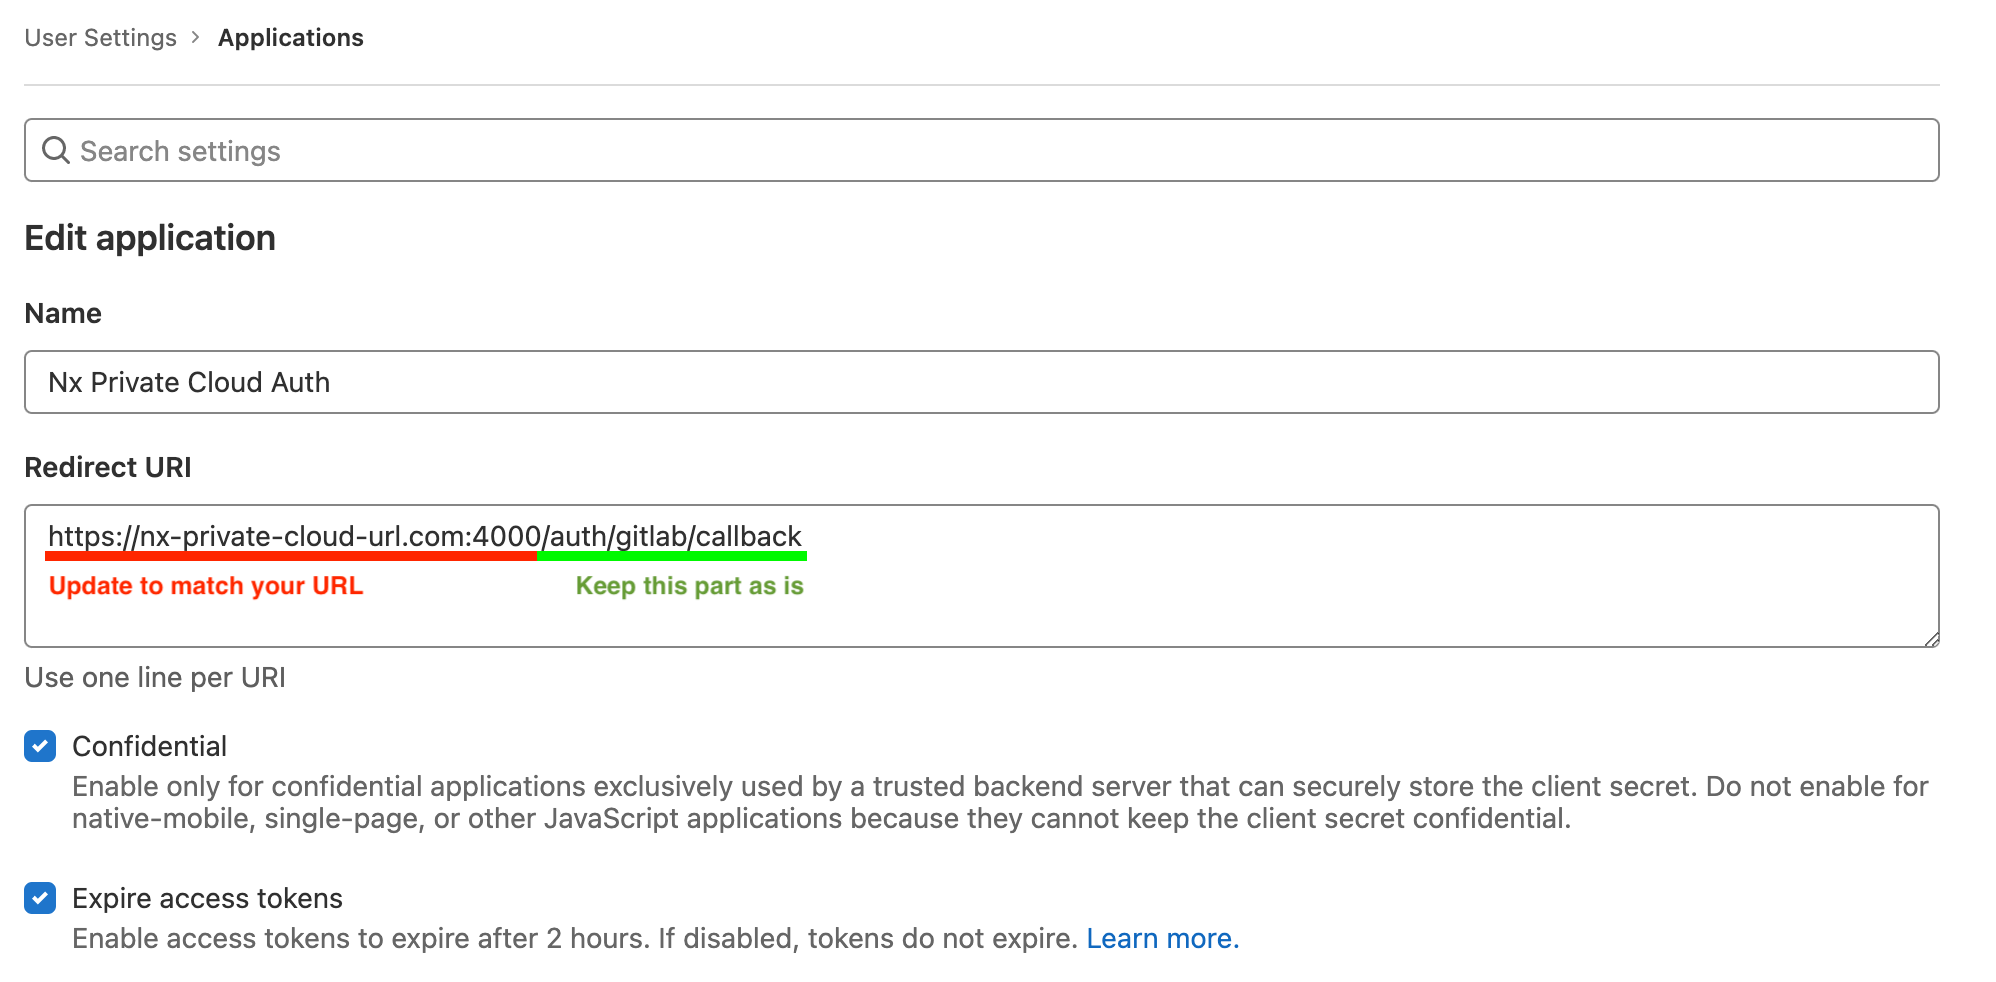Screen dimensions: 1996x982
Task: Click the Redirect URI textarea resize handle
Action: 1931,639
